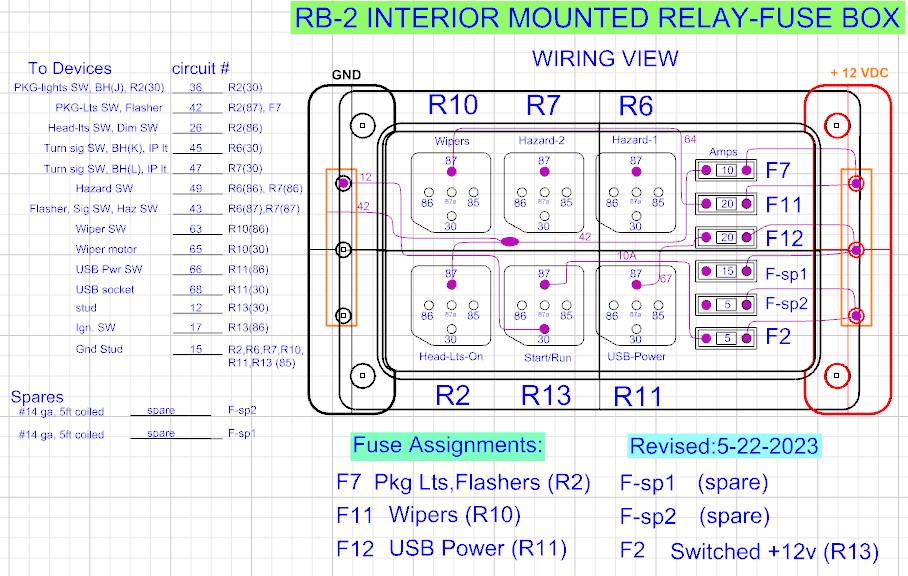
Task: Select the Hazard-2 relay caption
Action: [x=541, y=141]
